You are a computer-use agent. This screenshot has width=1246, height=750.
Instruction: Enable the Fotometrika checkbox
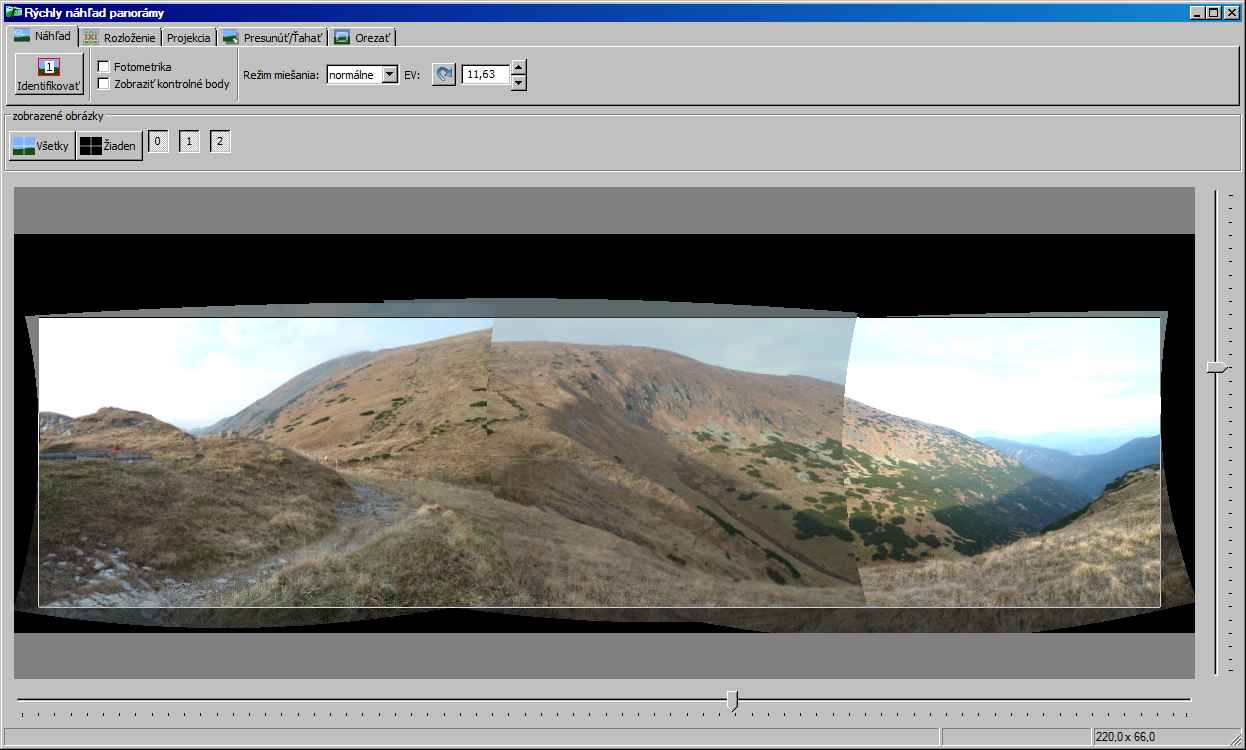tap(103, 67)
